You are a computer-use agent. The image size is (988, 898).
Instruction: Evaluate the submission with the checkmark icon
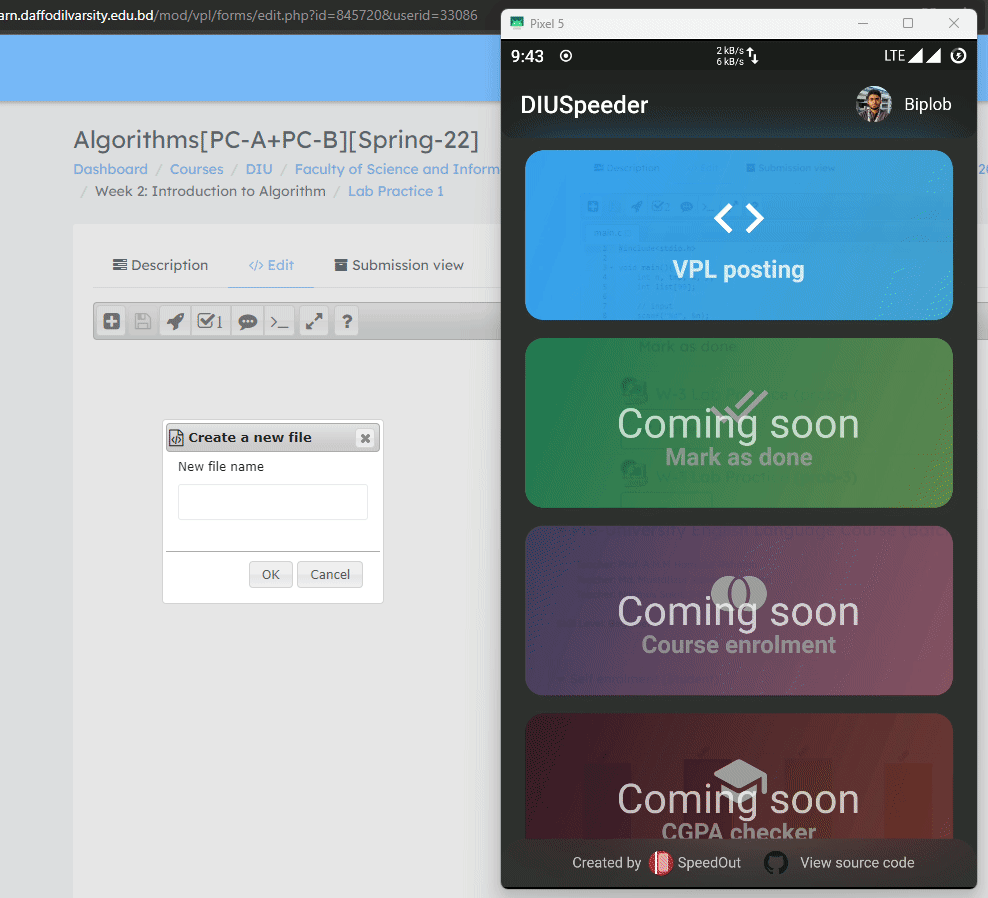tap(210, 321)
